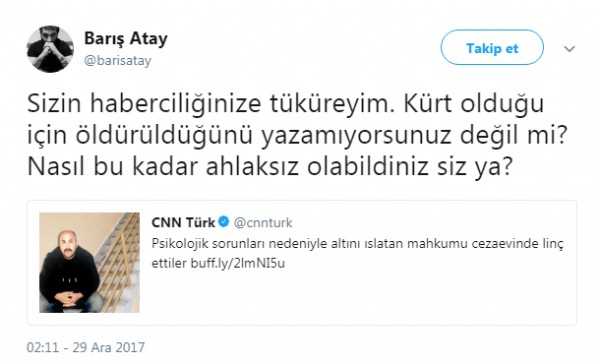Click the @cnnturk handle
600x364 pixels.
(x=263, y=222)
